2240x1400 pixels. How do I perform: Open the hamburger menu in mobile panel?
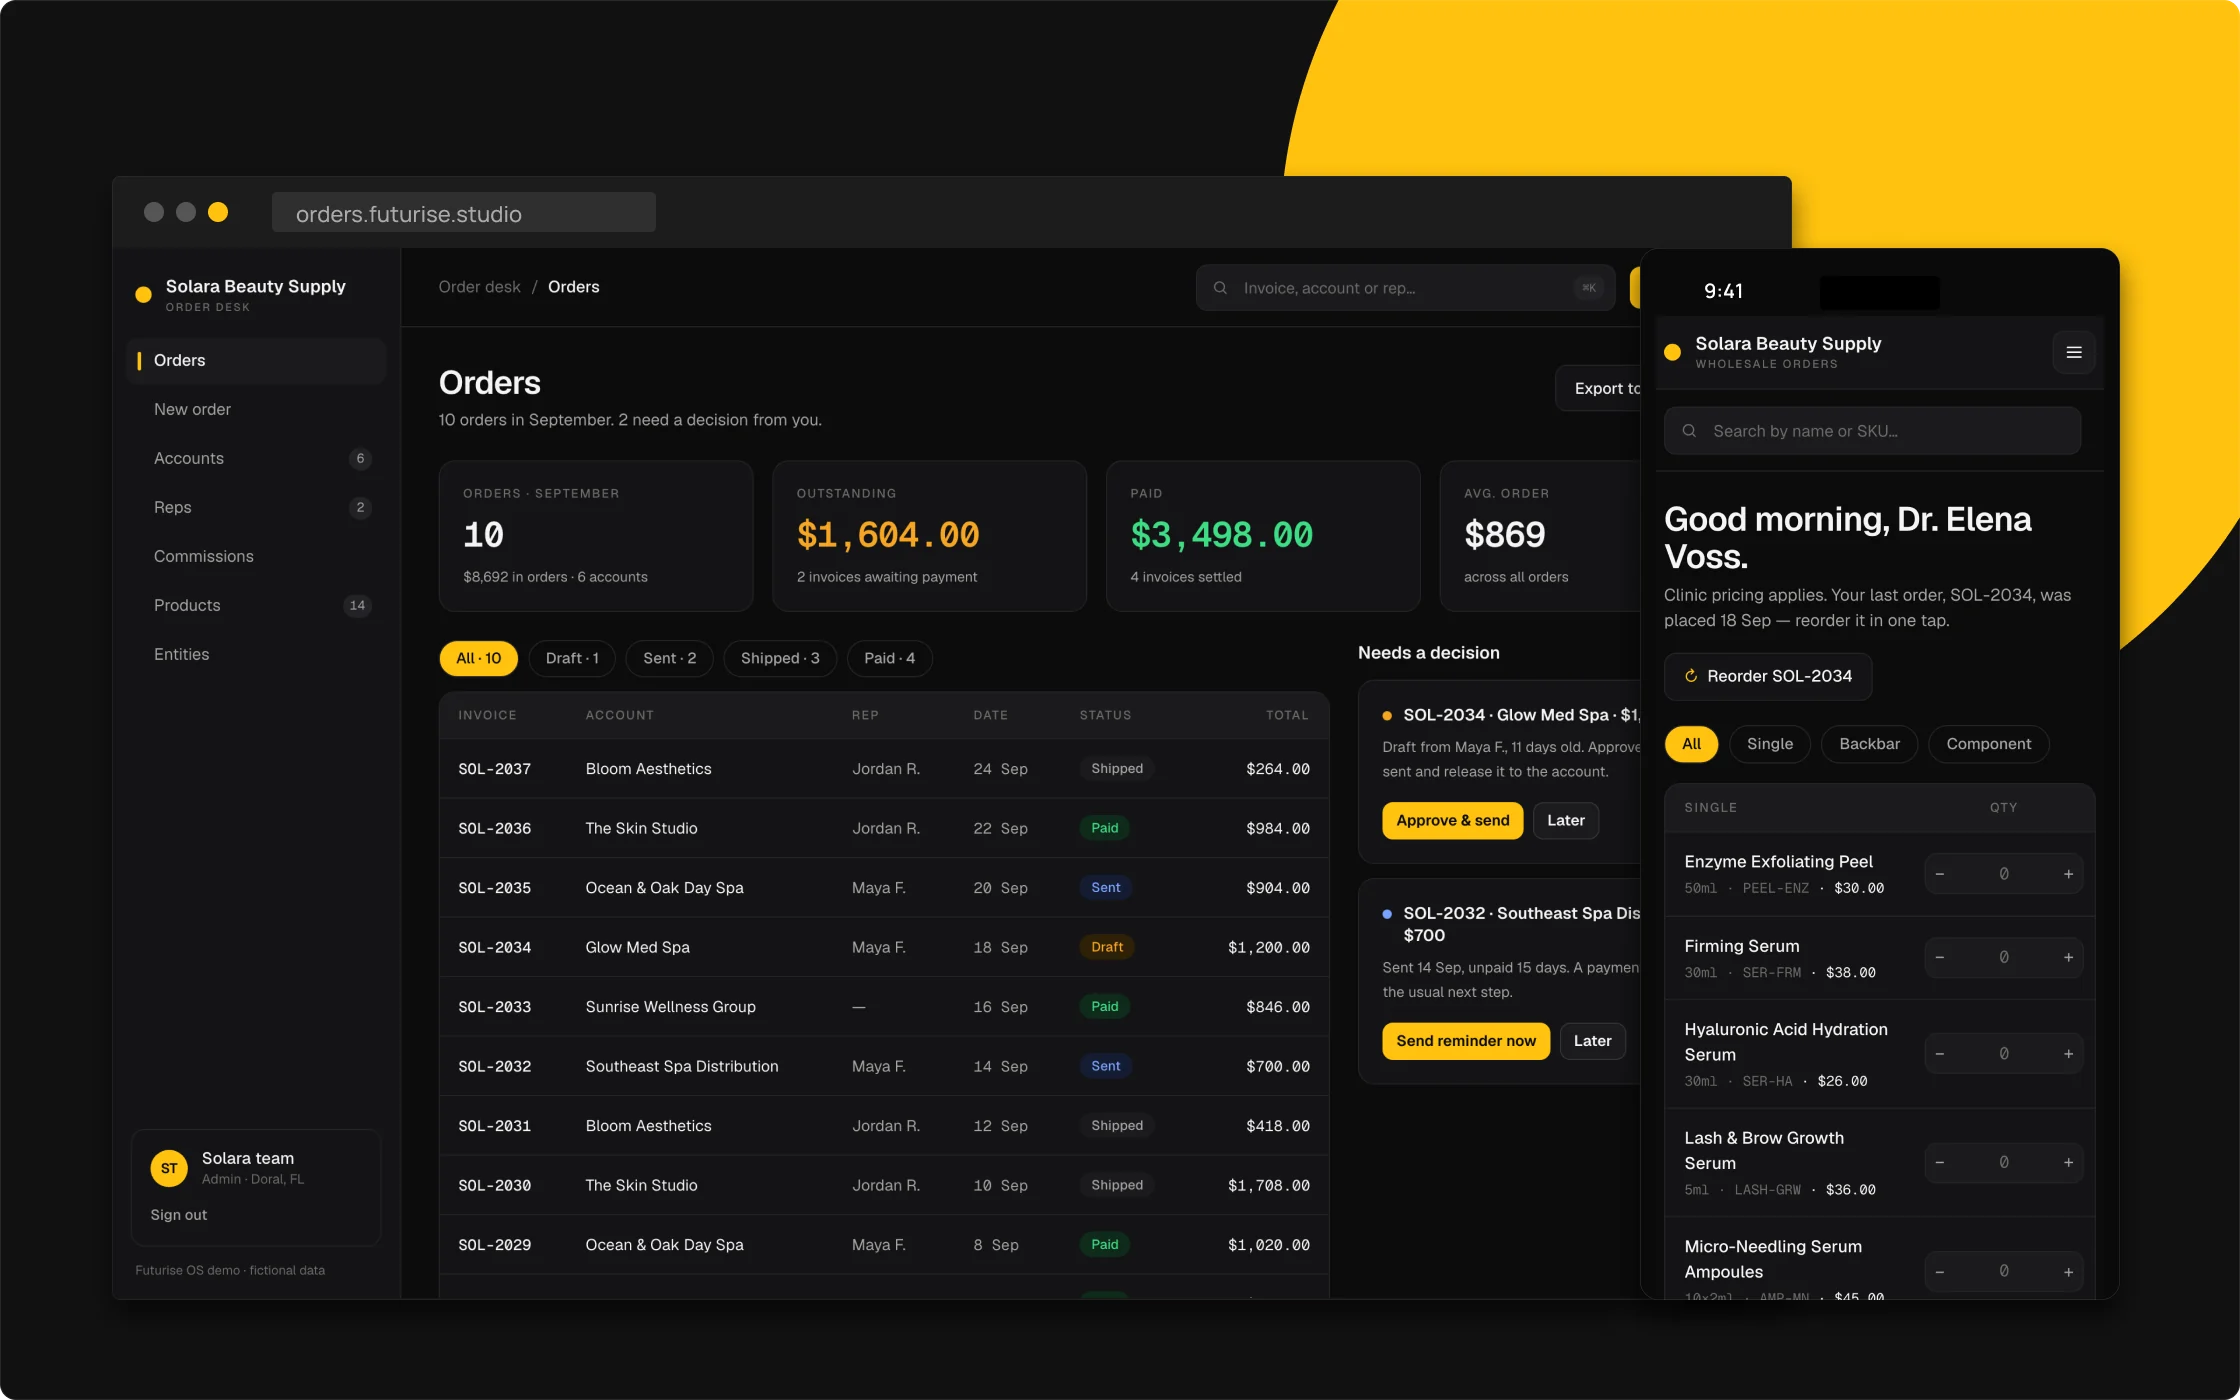point(2073,352)
